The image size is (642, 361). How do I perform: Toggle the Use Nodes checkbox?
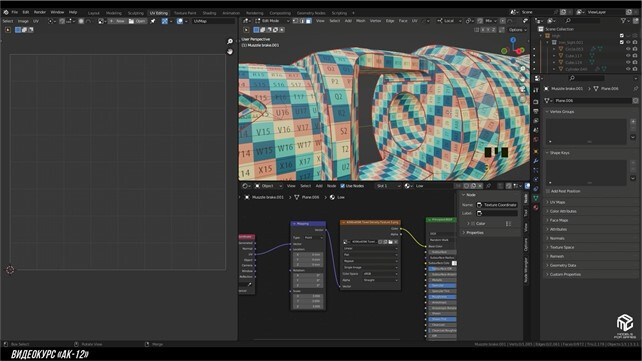(x=343, y=186)
